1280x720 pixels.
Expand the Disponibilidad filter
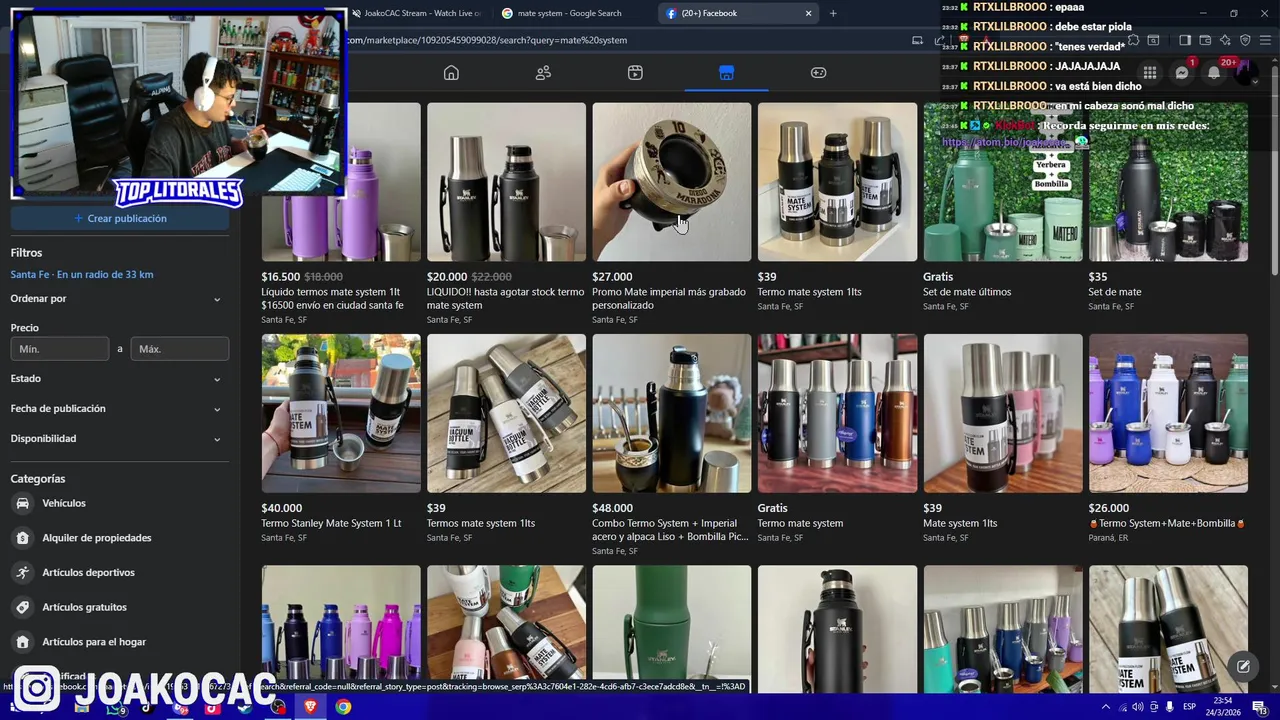(120, 439)
